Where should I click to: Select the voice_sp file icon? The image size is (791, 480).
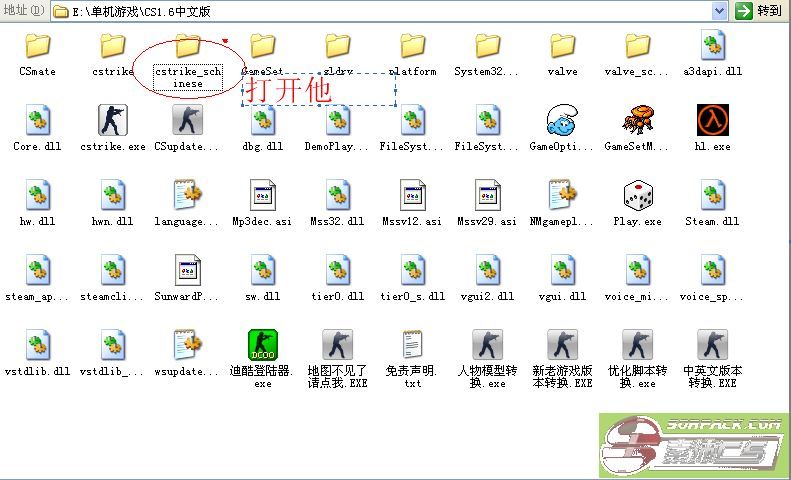coord(713,270)
